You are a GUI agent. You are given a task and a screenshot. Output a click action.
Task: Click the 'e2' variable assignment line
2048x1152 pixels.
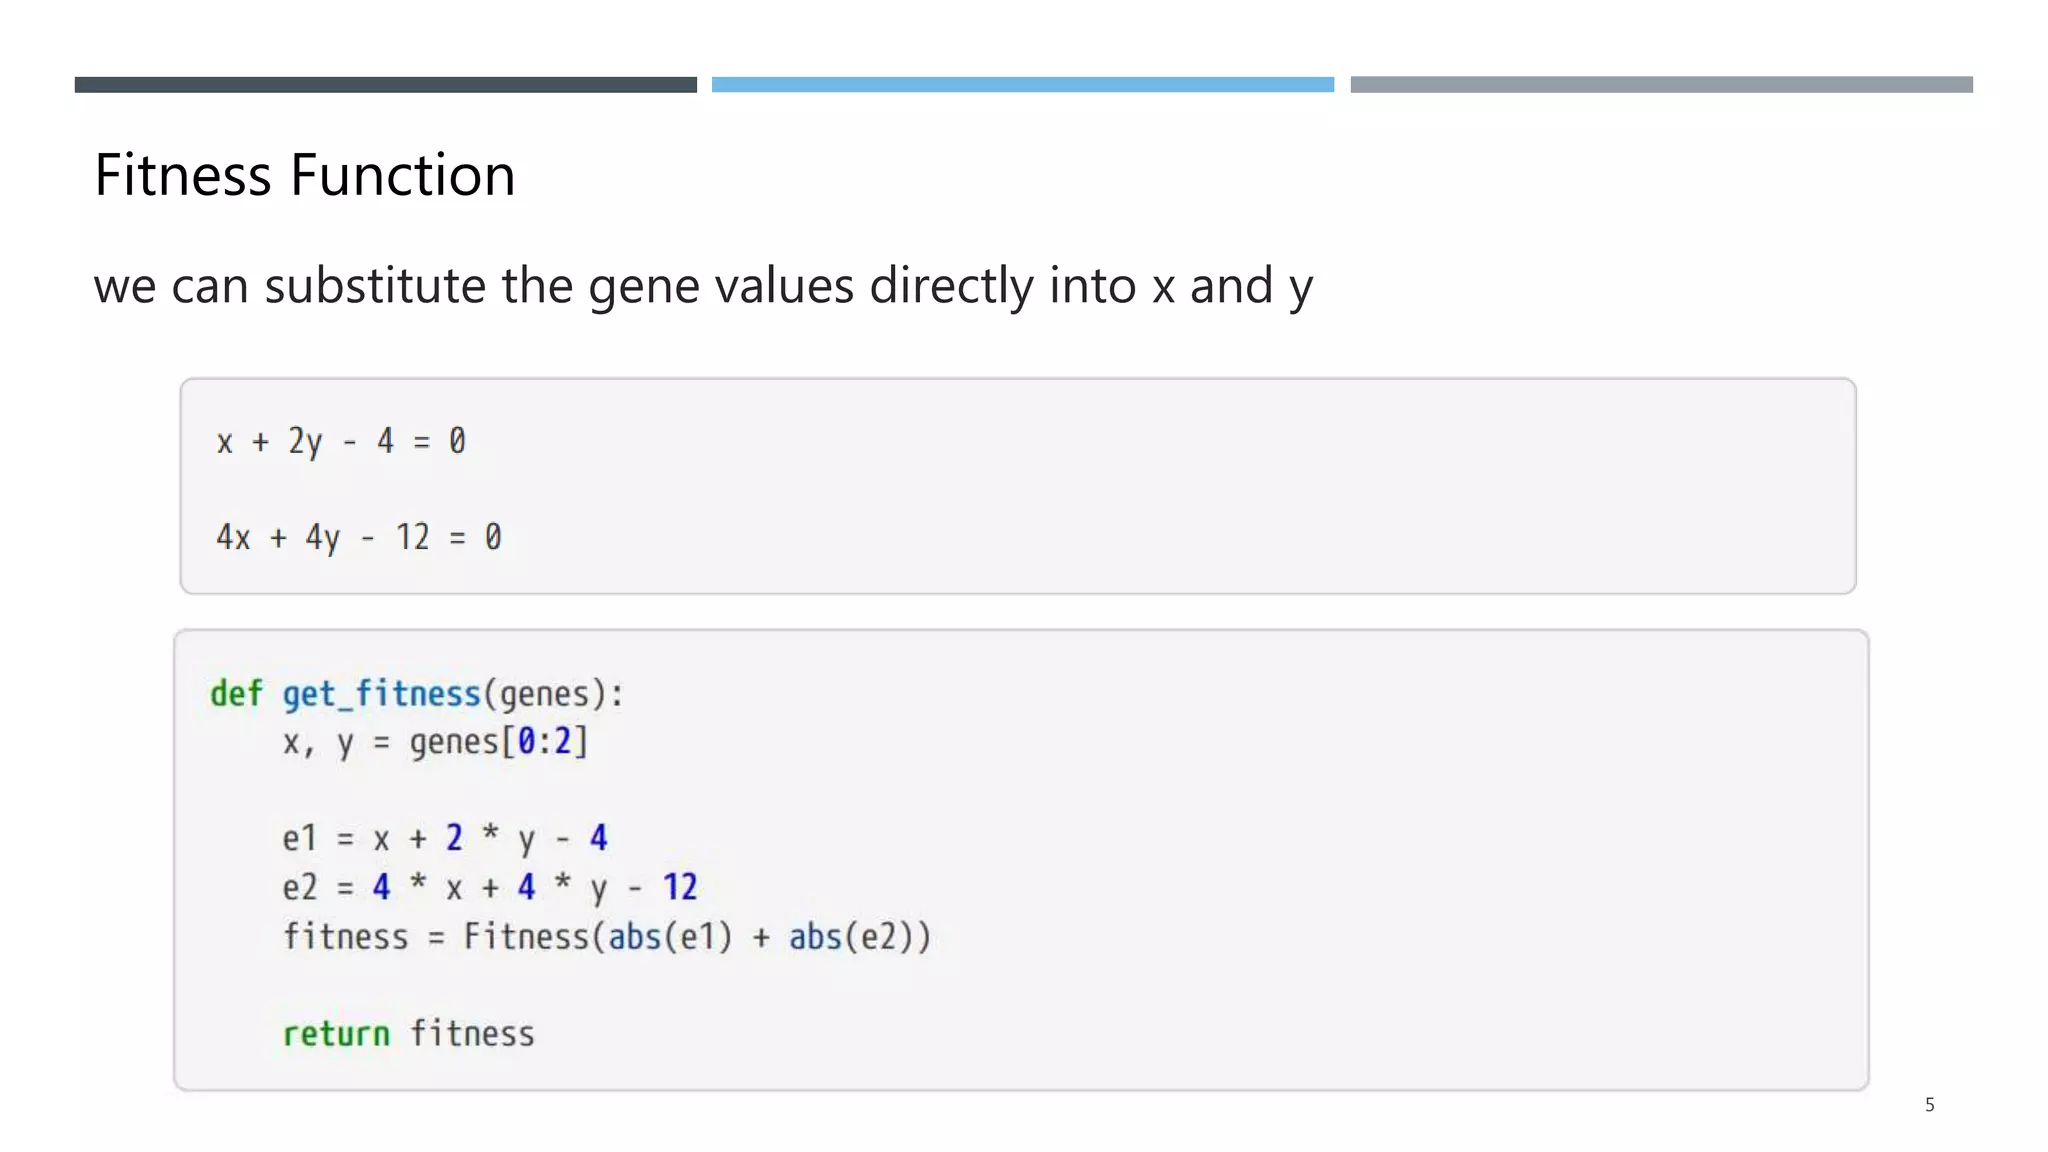click(x=489, y=887)
